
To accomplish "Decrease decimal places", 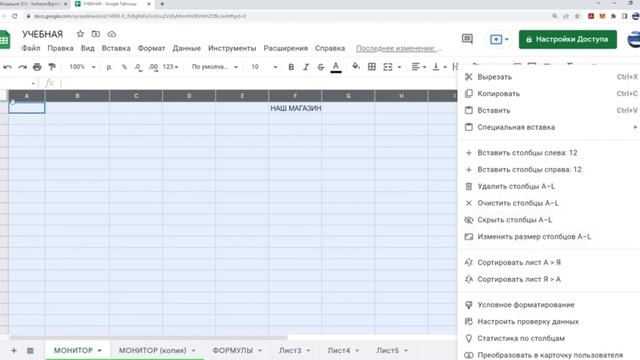I will [138, 67].
